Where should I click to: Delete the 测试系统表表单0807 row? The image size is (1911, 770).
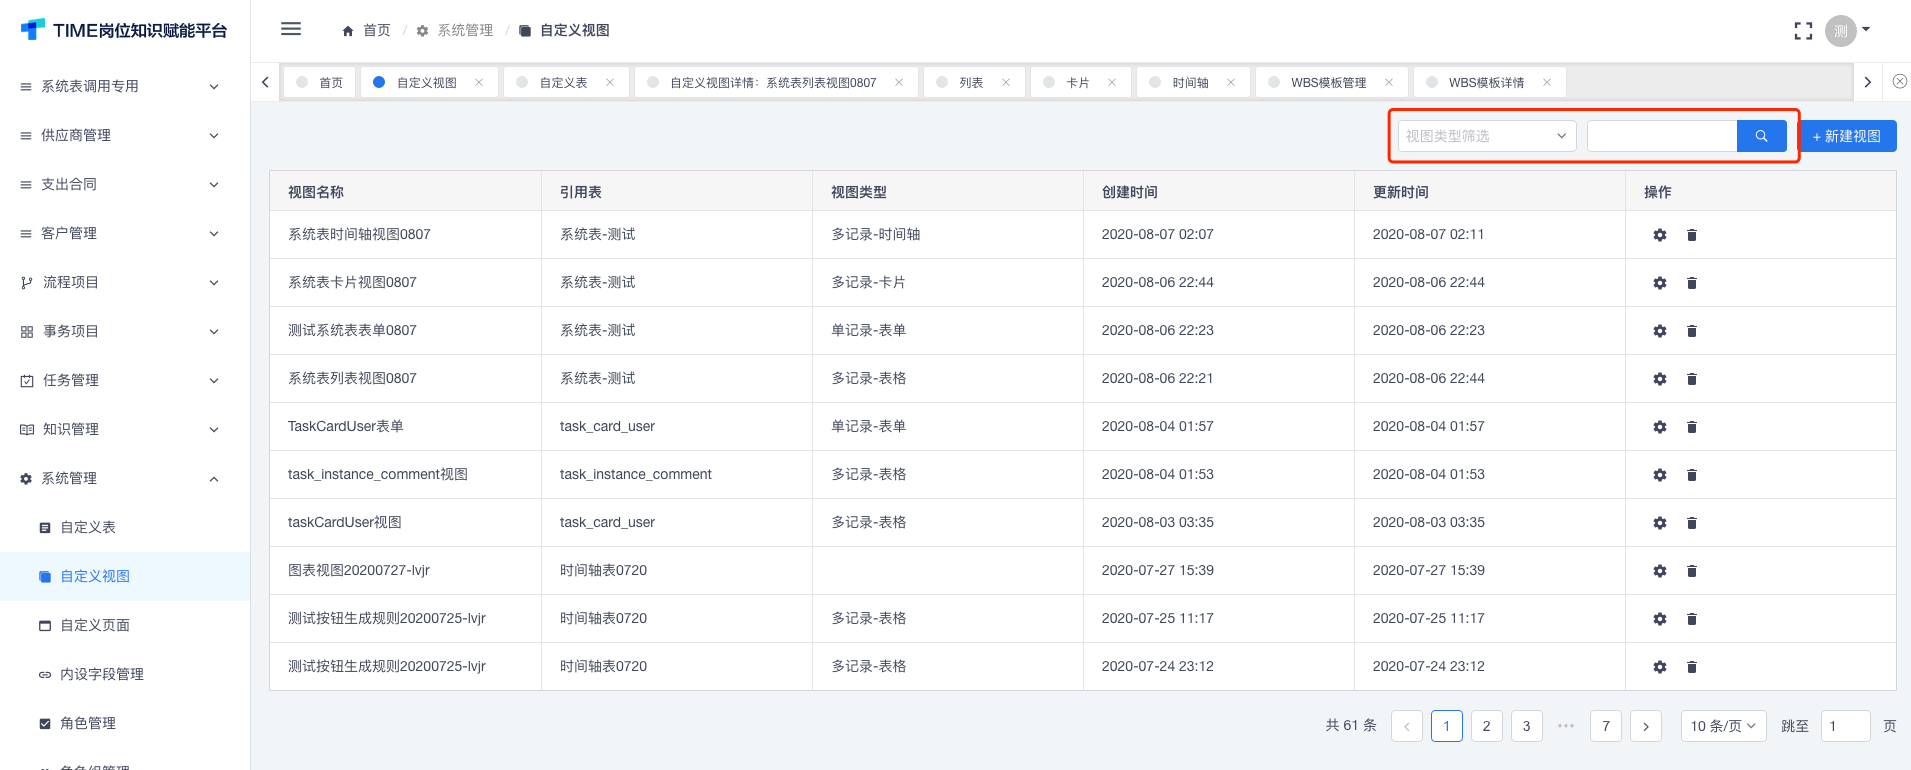1692,331
